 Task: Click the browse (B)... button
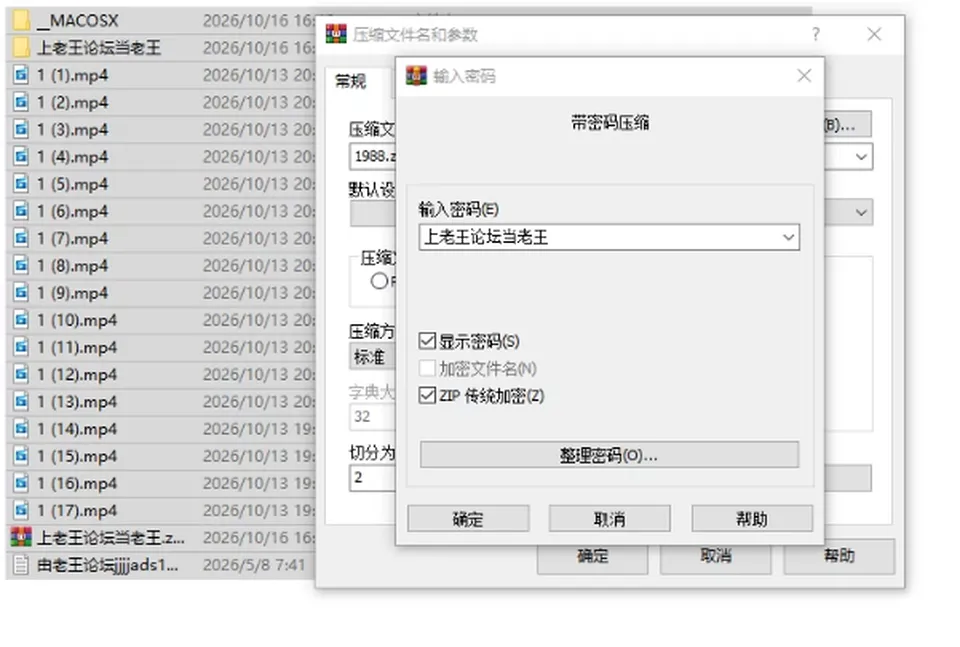coord(847,125)
